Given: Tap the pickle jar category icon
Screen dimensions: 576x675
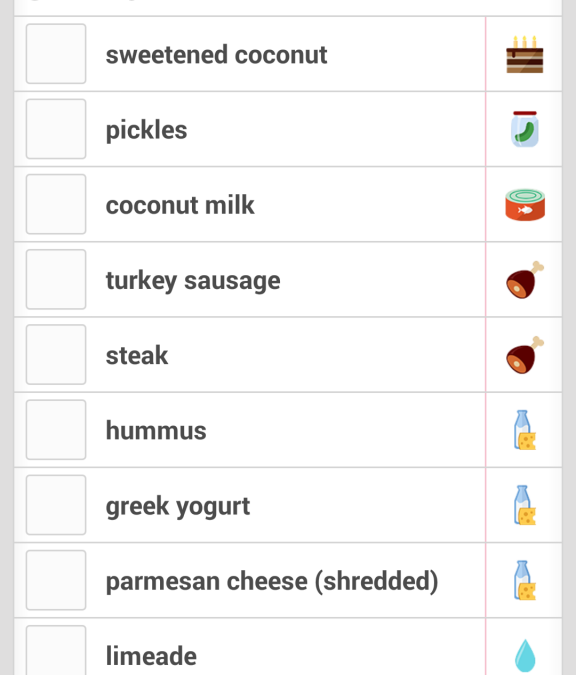Looking at the screenshot, I should pyautogui.click(x=524, y=129).
